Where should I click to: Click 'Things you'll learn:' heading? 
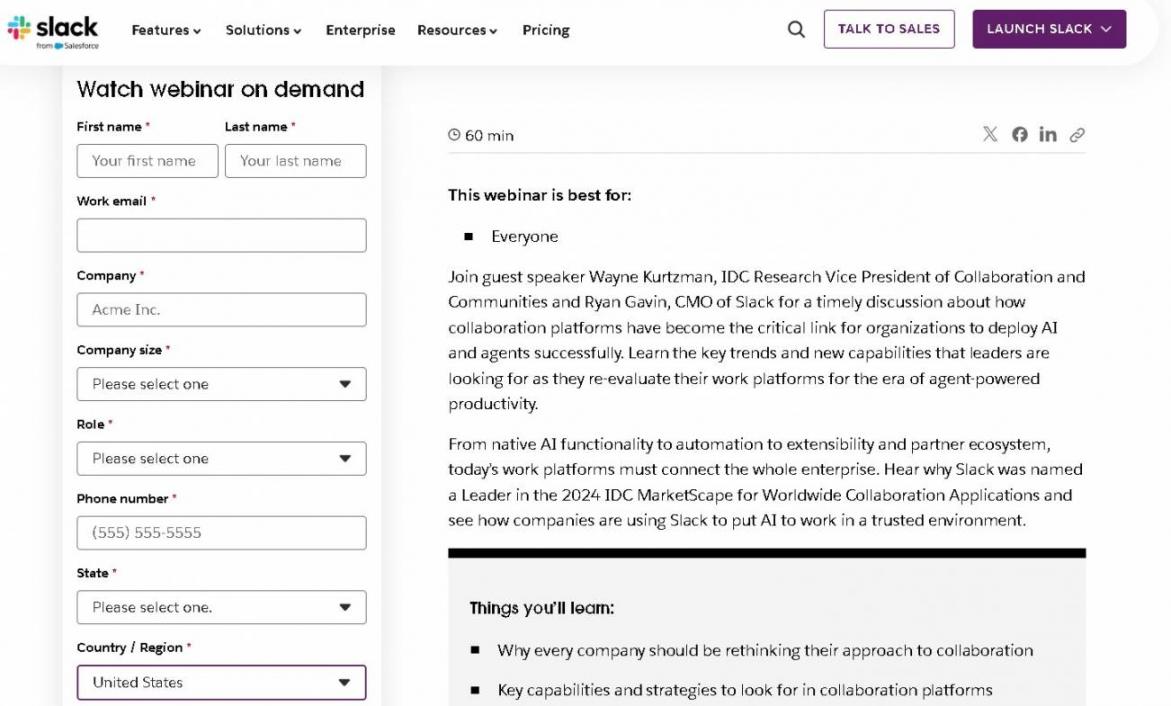[541, 608]
